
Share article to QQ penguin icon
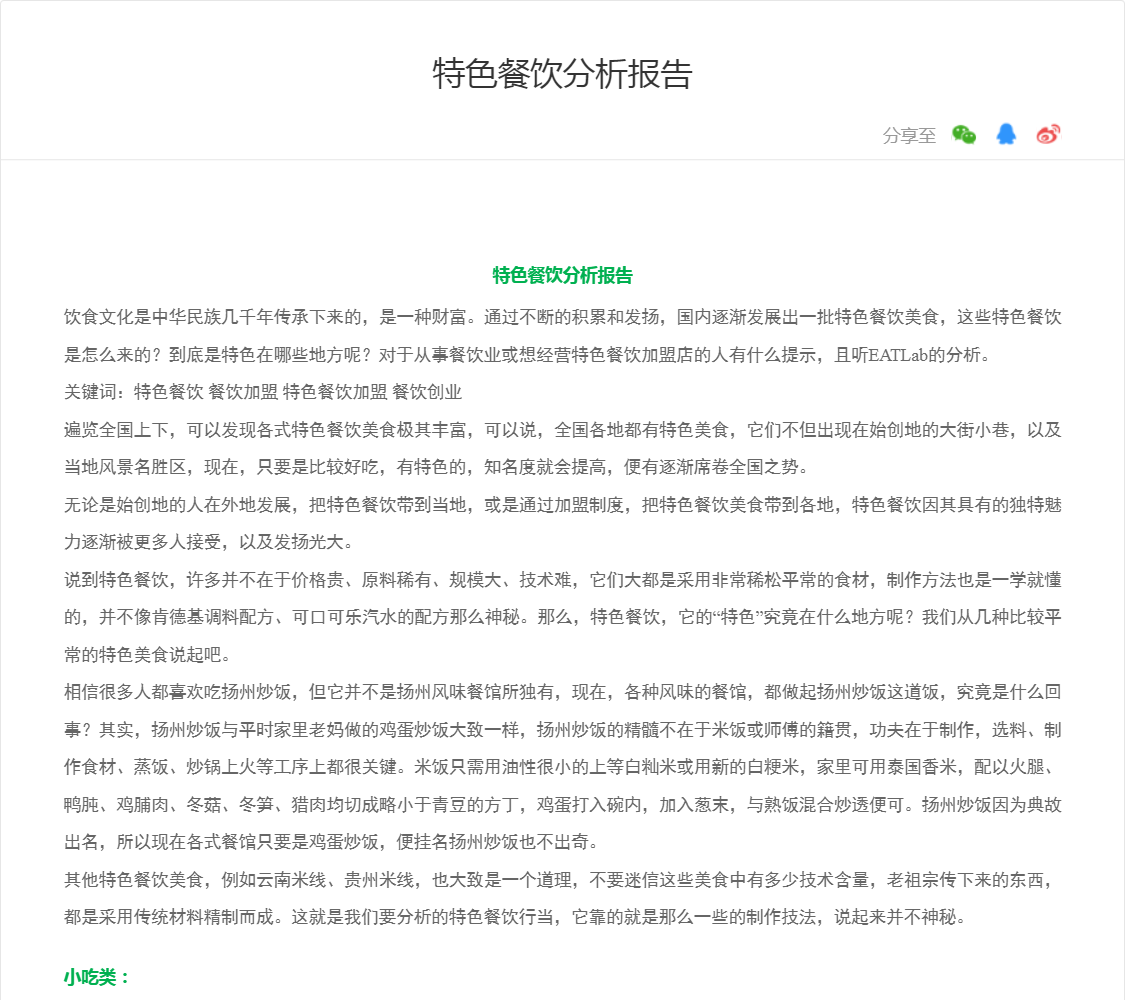point(1006,134)
